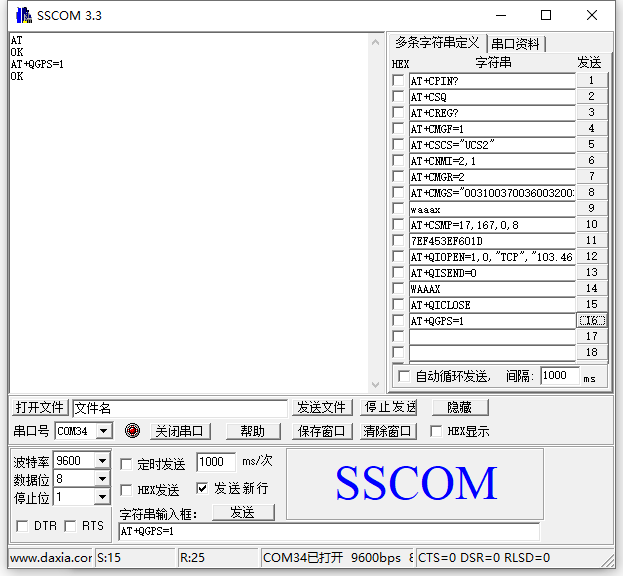Click the www.daxia.com status bar link

[51, 558]
